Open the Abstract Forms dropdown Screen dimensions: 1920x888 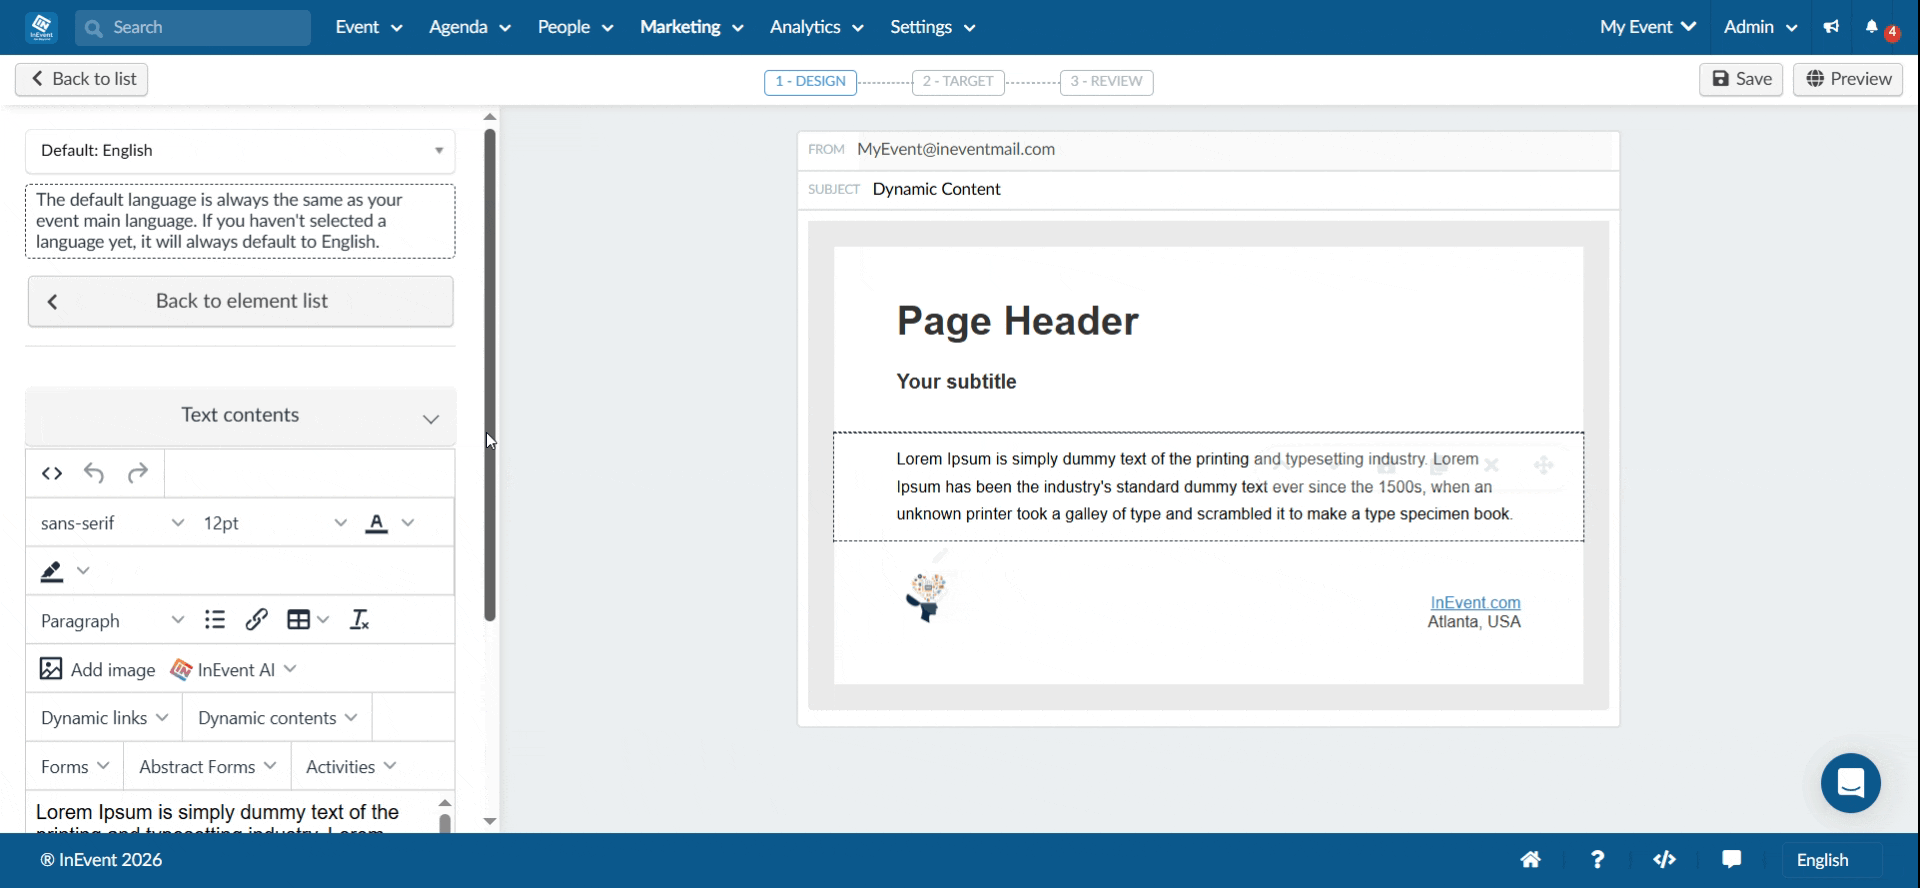[x=207, y=767]
